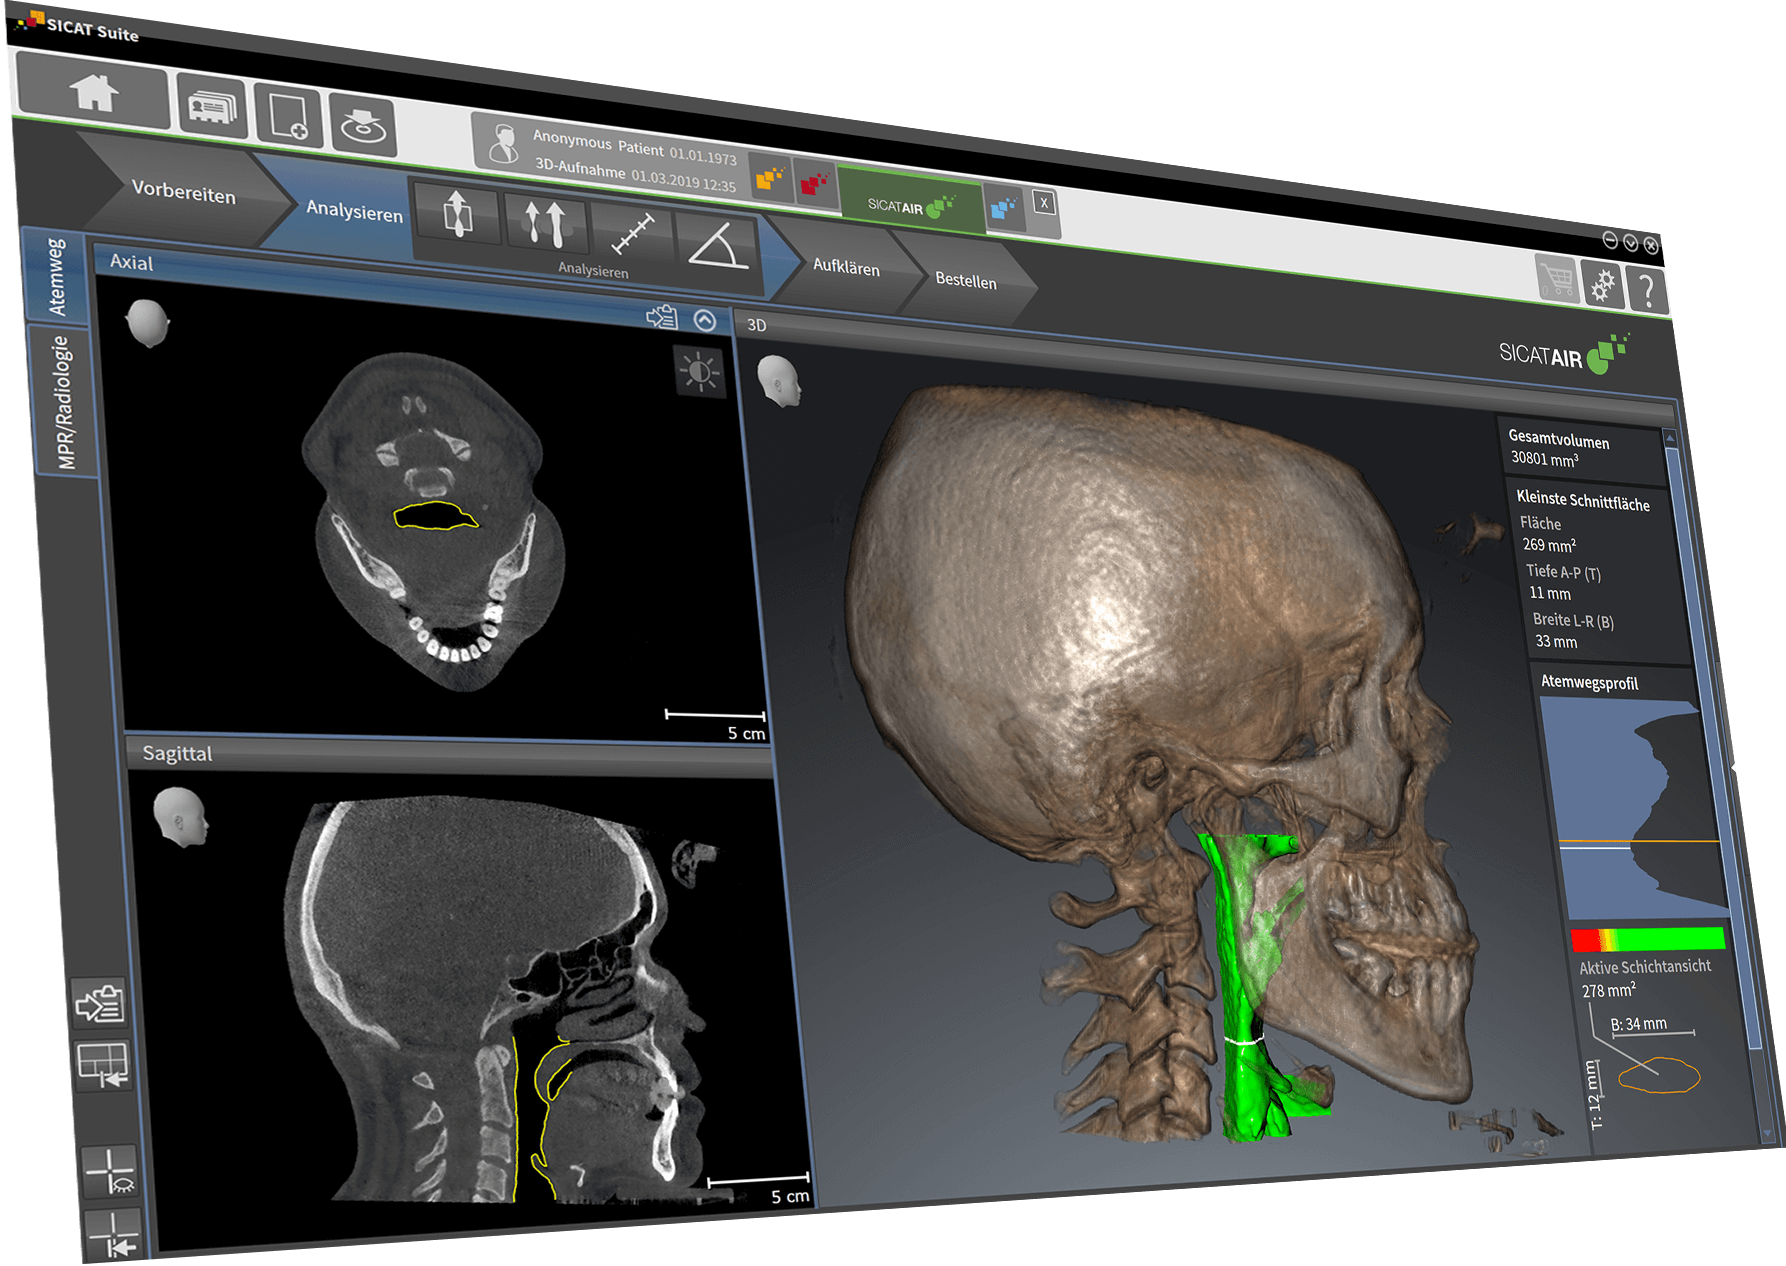
Task: Click the Gesamtvolumen value 30801 mm³
Action: (x=1544, y=458)
